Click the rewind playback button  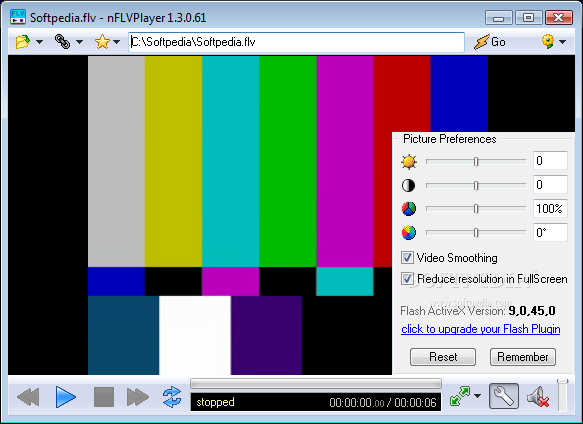point(28,397)
